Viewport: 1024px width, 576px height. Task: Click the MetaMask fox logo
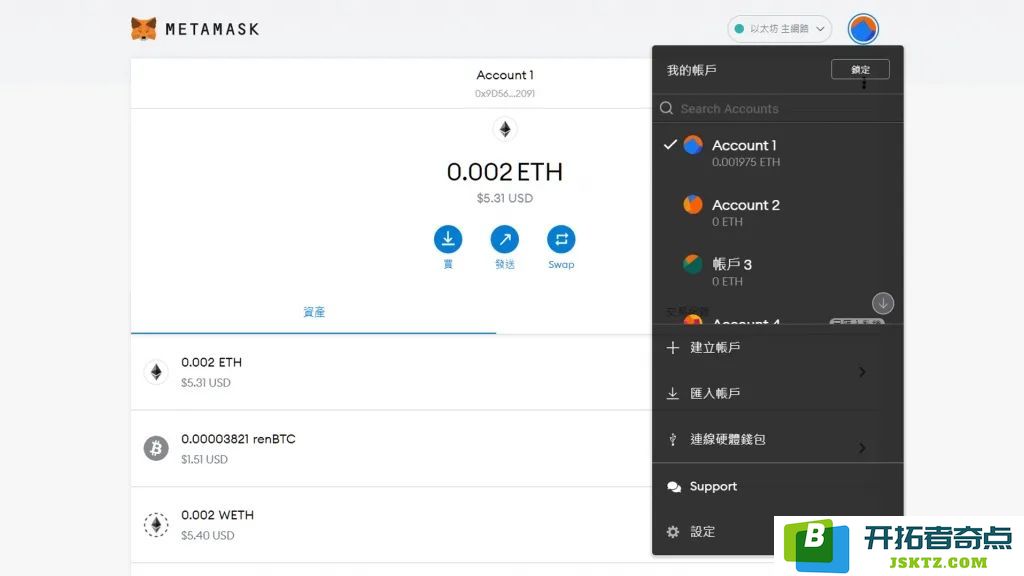(144, 29)
